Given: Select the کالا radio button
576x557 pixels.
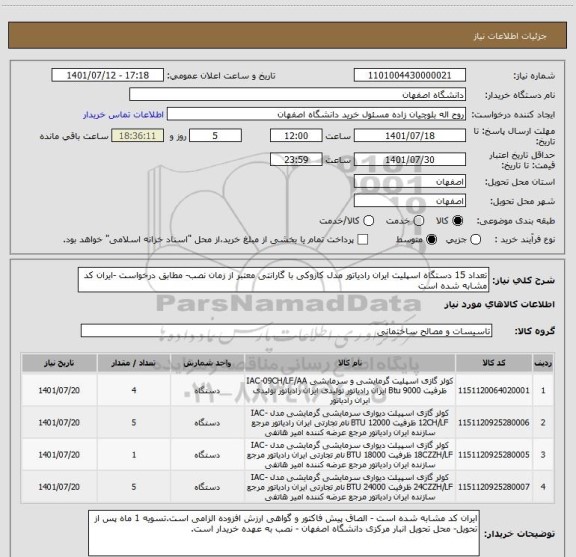Looking at the screenshot, I should pyautogui.click(x=458, y=221).
